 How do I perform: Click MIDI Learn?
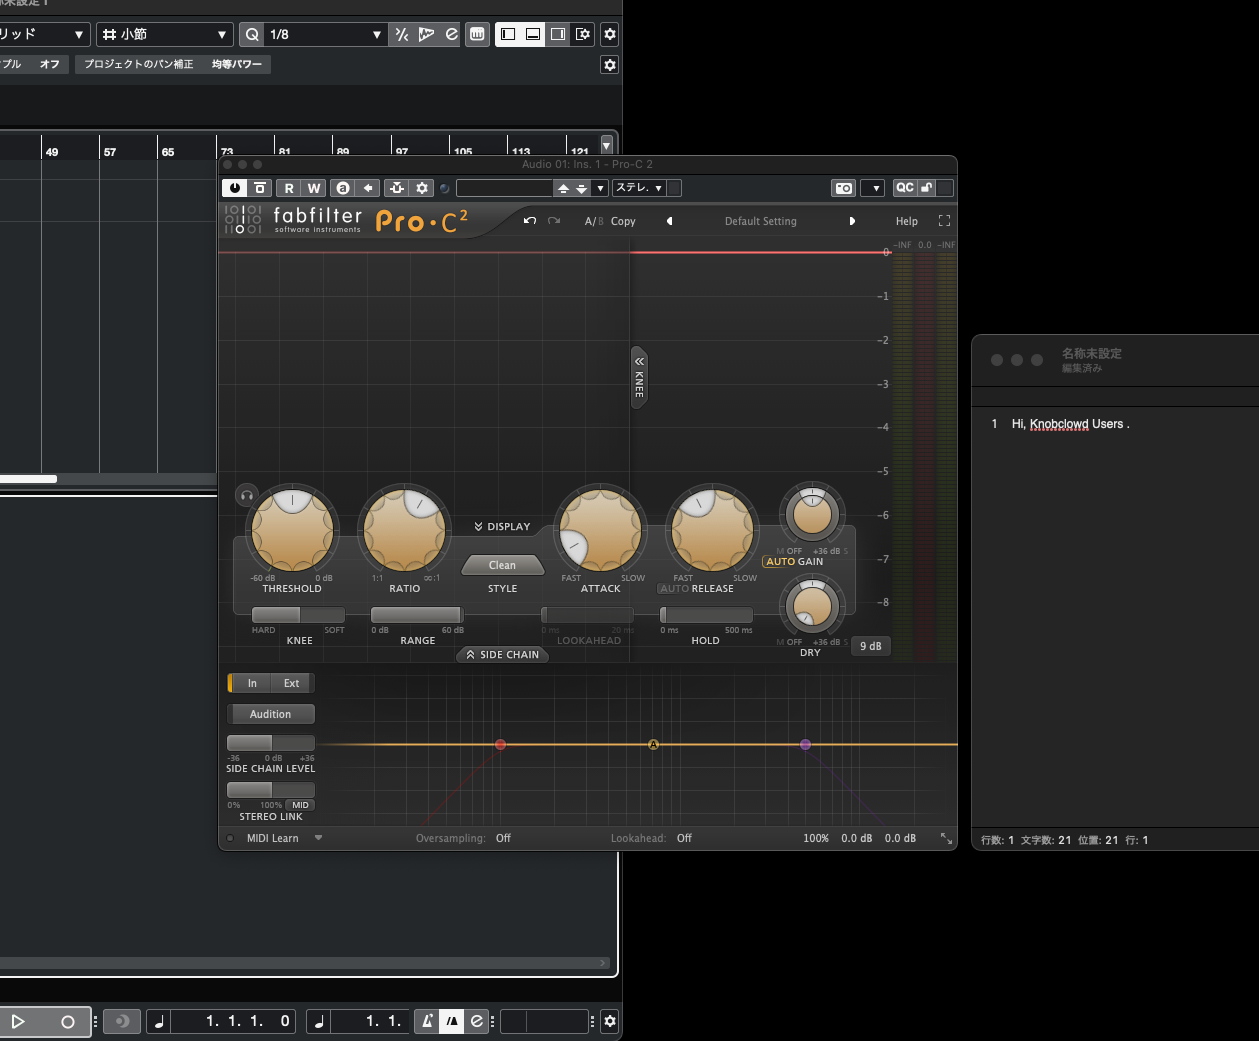pos(272,838)
